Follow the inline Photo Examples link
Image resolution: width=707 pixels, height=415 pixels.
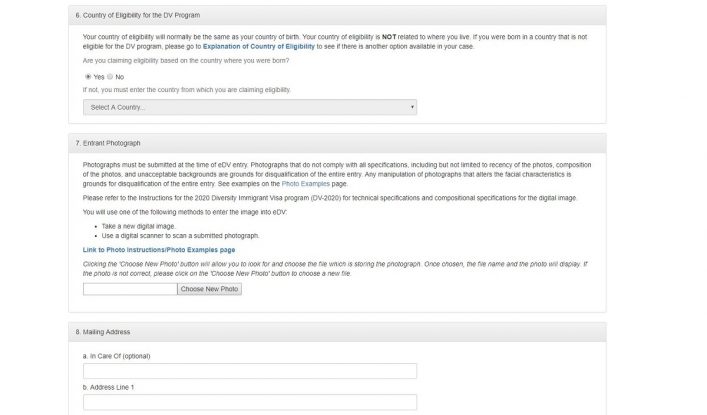303,184
